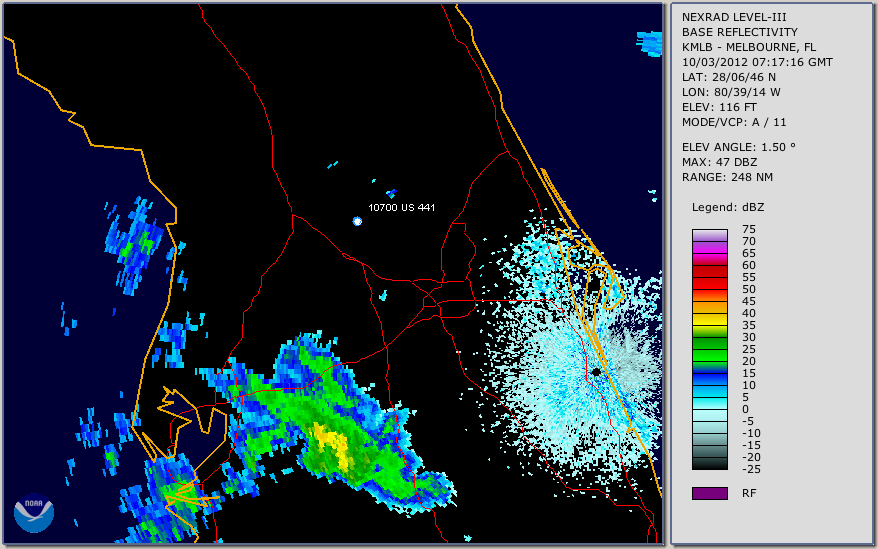Click the green 20-25 dBZ band in legend
The image size is (878, 549).
pos(709,355)
